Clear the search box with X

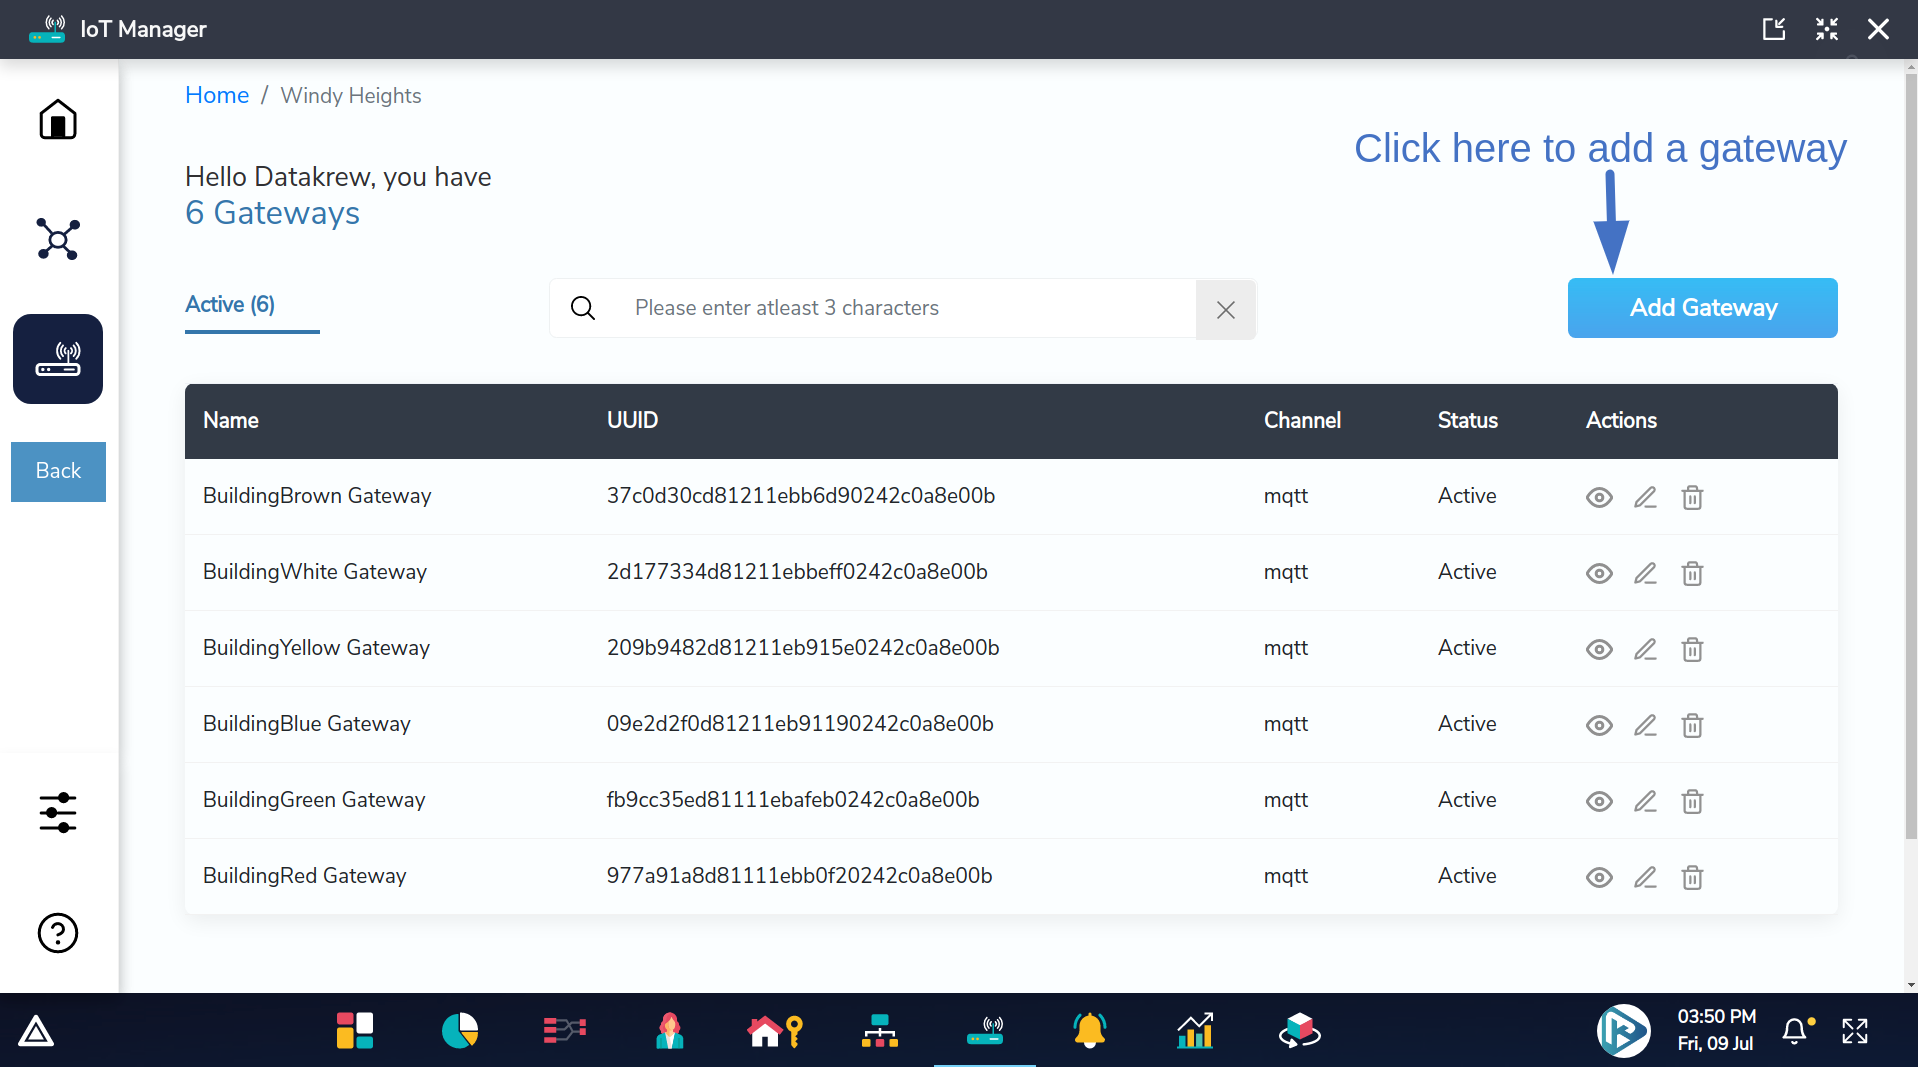click(1225, 310)
